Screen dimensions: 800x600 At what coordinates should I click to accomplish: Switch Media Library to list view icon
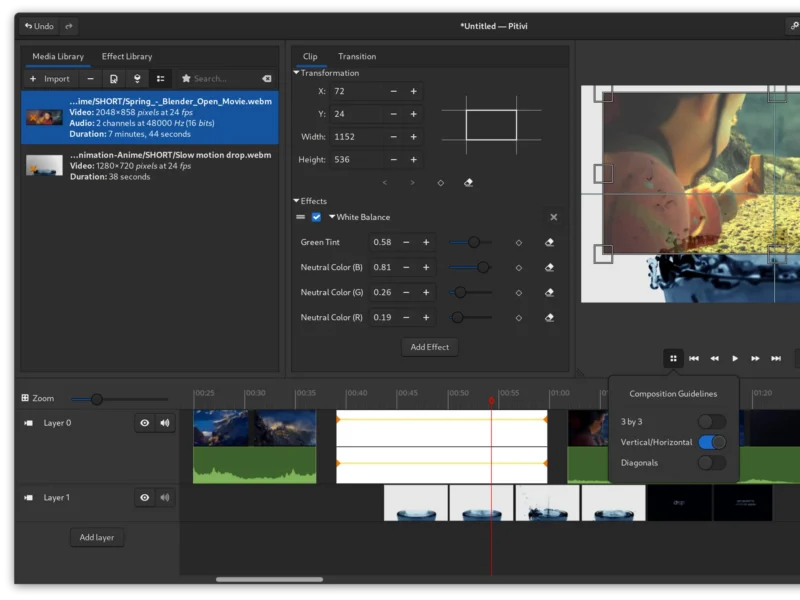tap(160, 79)
